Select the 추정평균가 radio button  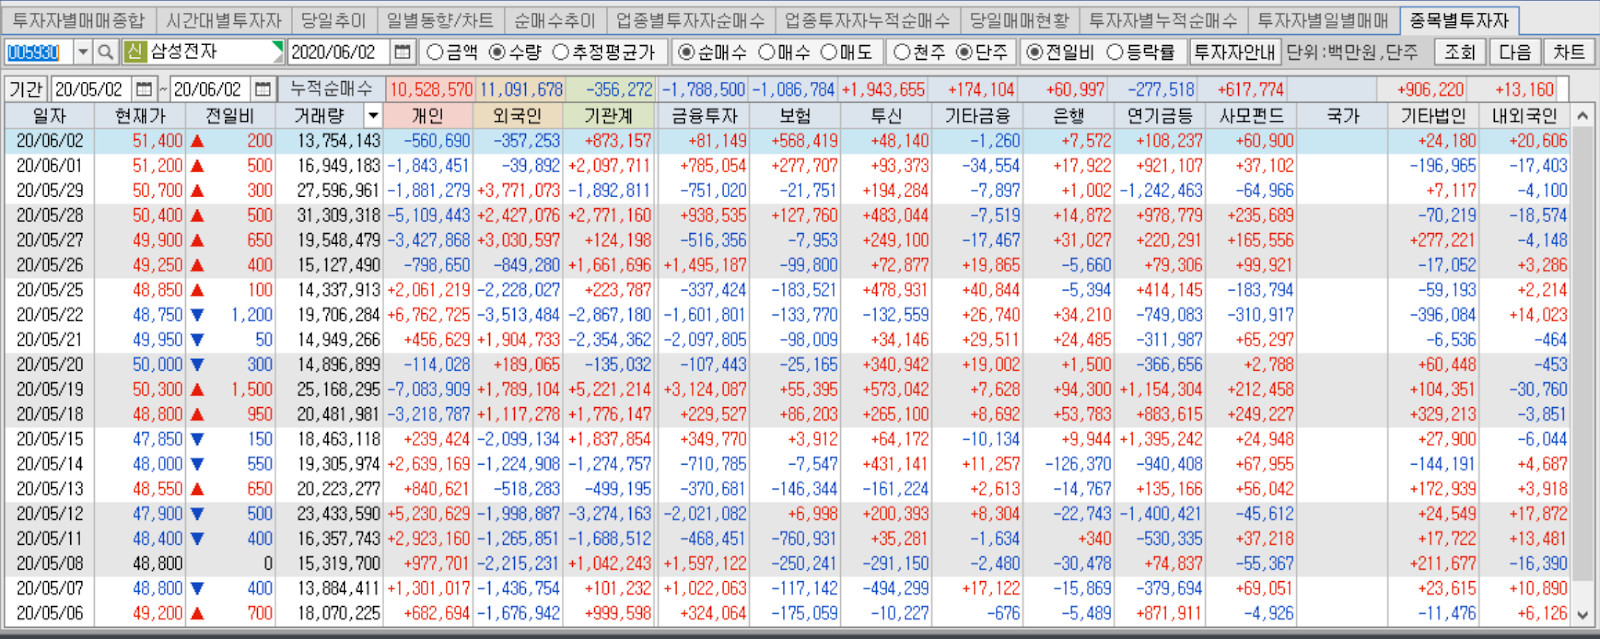(560, 52)
